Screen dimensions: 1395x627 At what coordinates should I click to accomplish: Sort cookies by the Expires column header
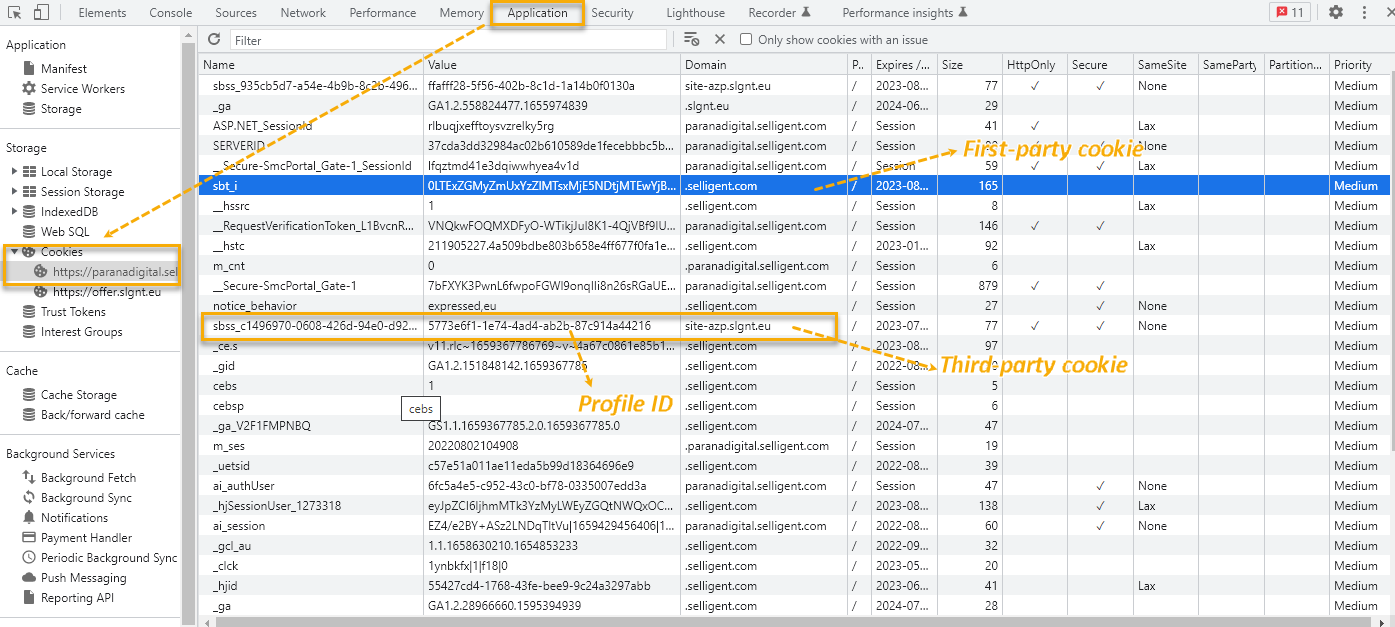902,65
